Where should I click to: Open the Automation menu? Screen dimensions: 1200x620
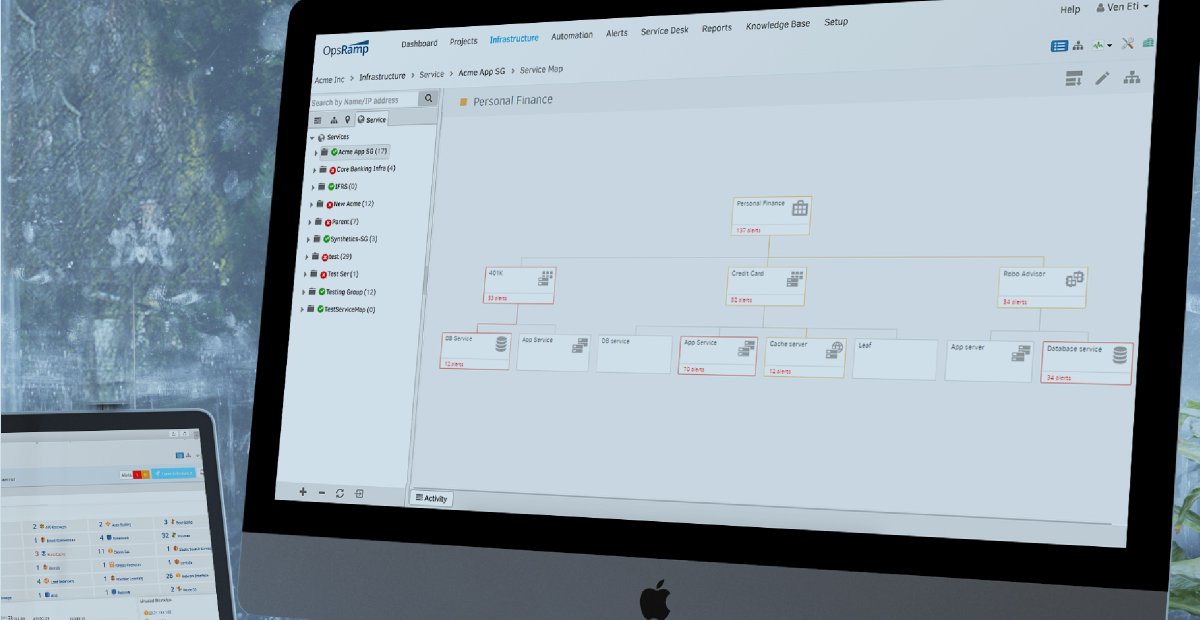pos(572,36)
